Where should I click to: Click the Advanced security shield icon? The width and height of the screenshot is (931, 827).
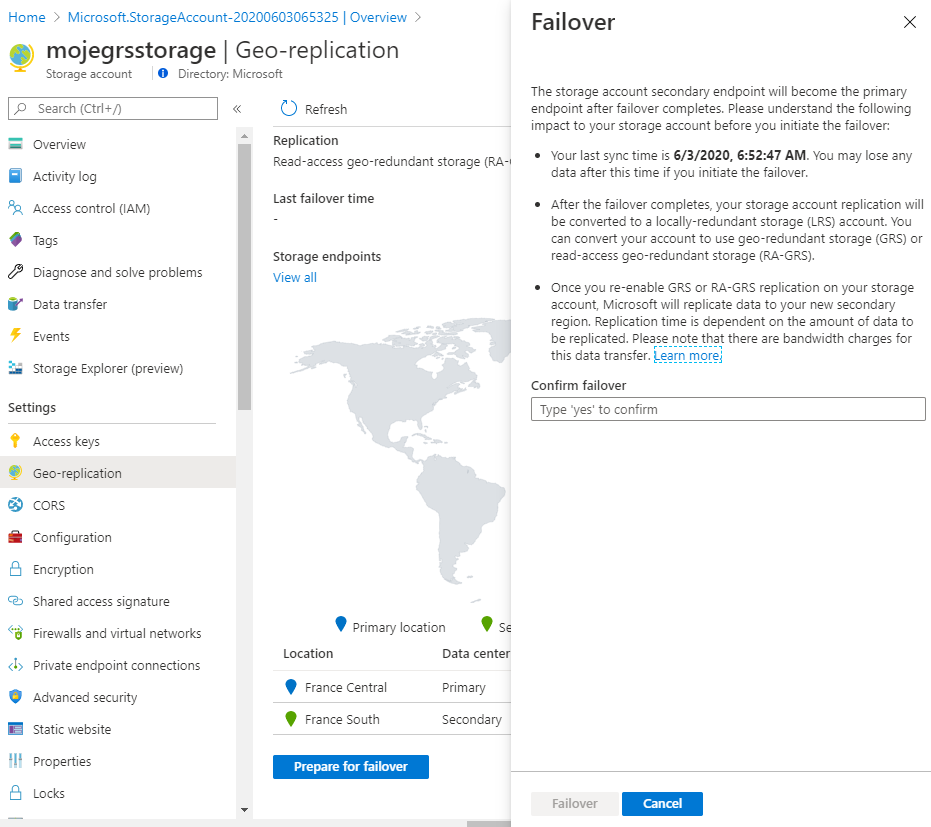[x=15, y=697]
